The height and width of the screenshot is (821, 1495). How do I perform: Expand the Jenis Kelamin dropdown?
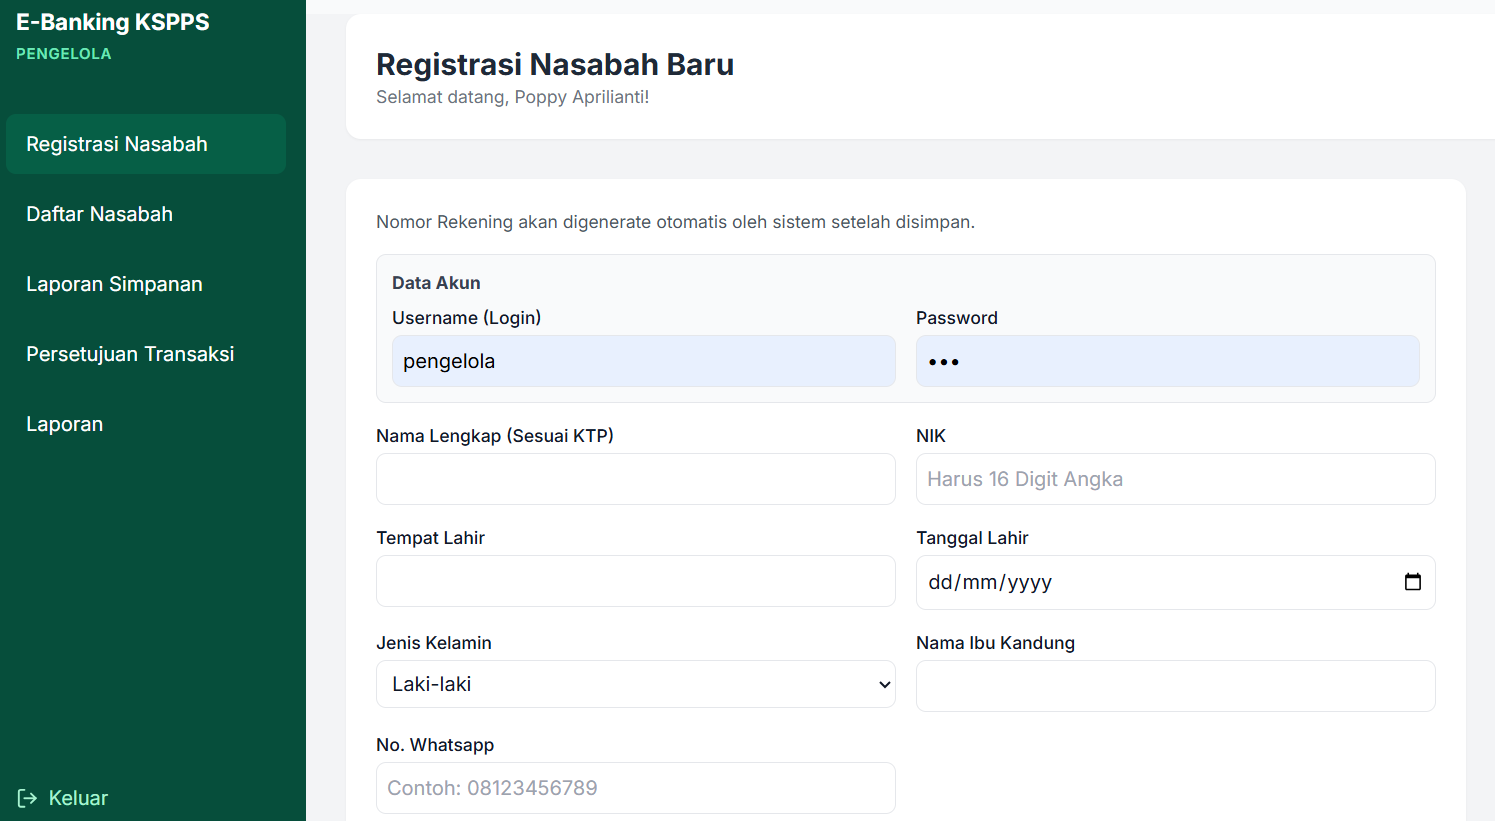tap(635, 684)
